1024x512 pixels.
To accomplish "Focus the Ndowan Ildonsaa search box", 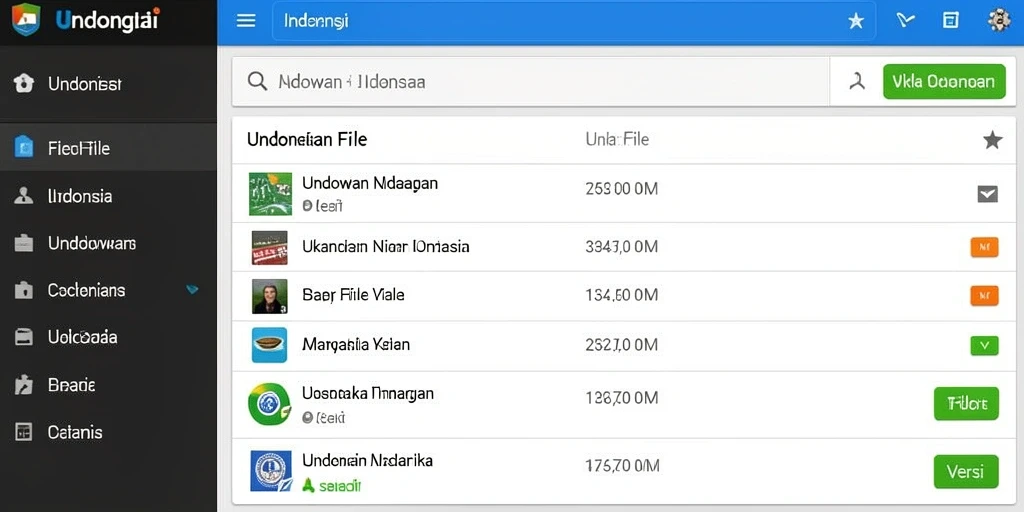I will [x=531, y=82].
